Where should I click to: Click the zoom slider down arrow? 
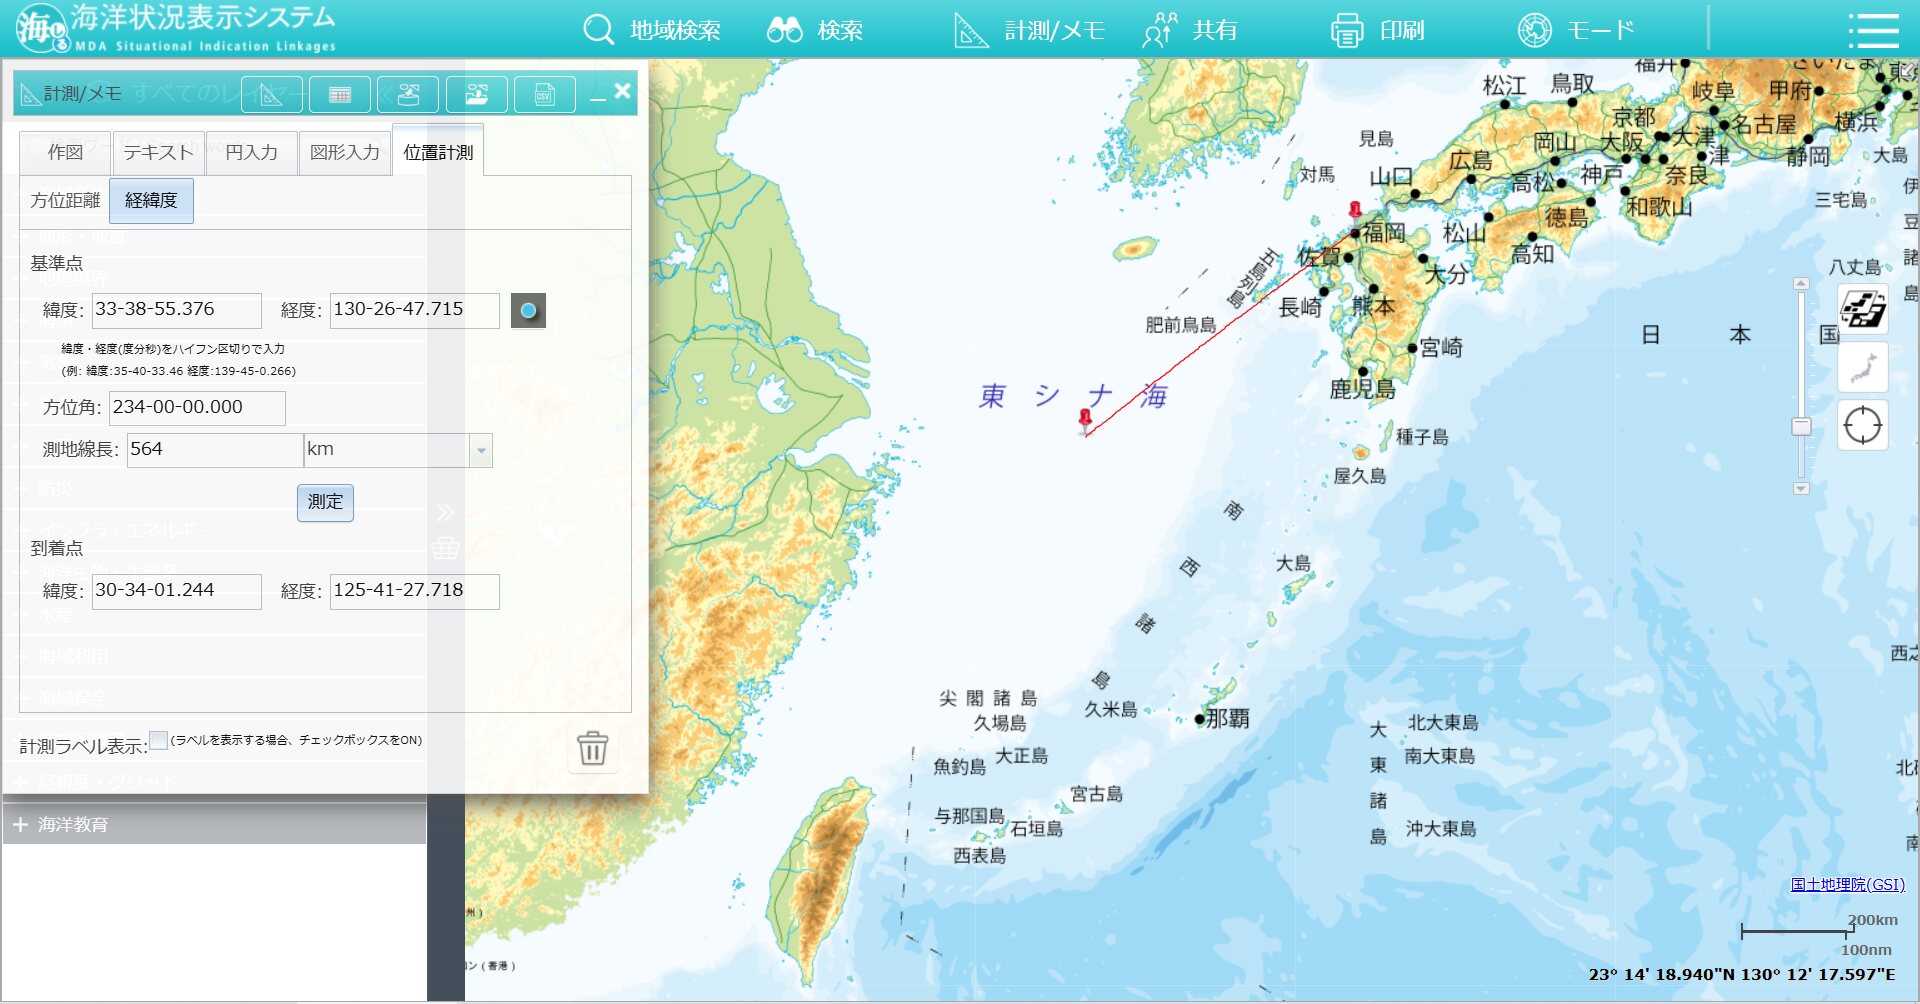tap(1801, 489)
